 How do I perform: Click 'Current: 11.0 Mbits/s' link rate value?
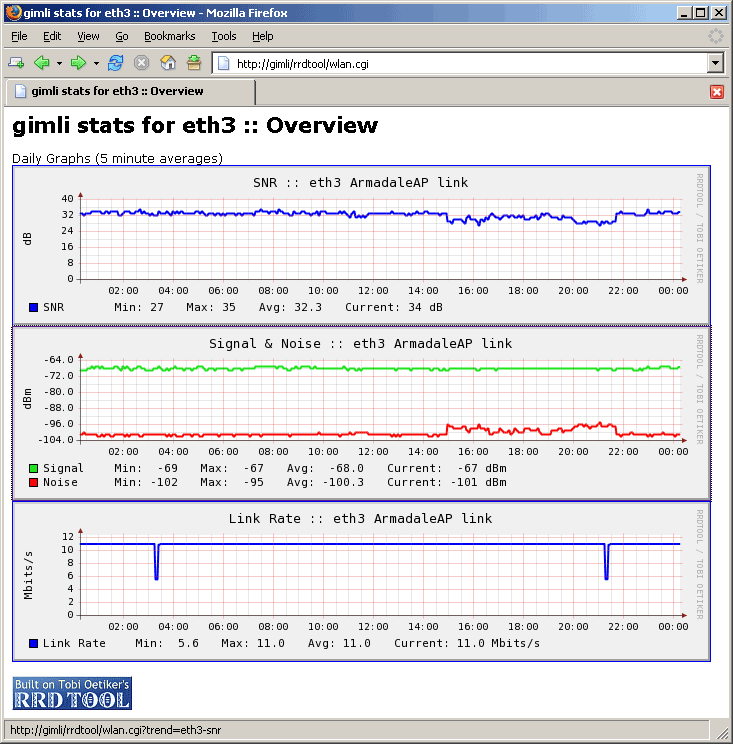(467, 643)
